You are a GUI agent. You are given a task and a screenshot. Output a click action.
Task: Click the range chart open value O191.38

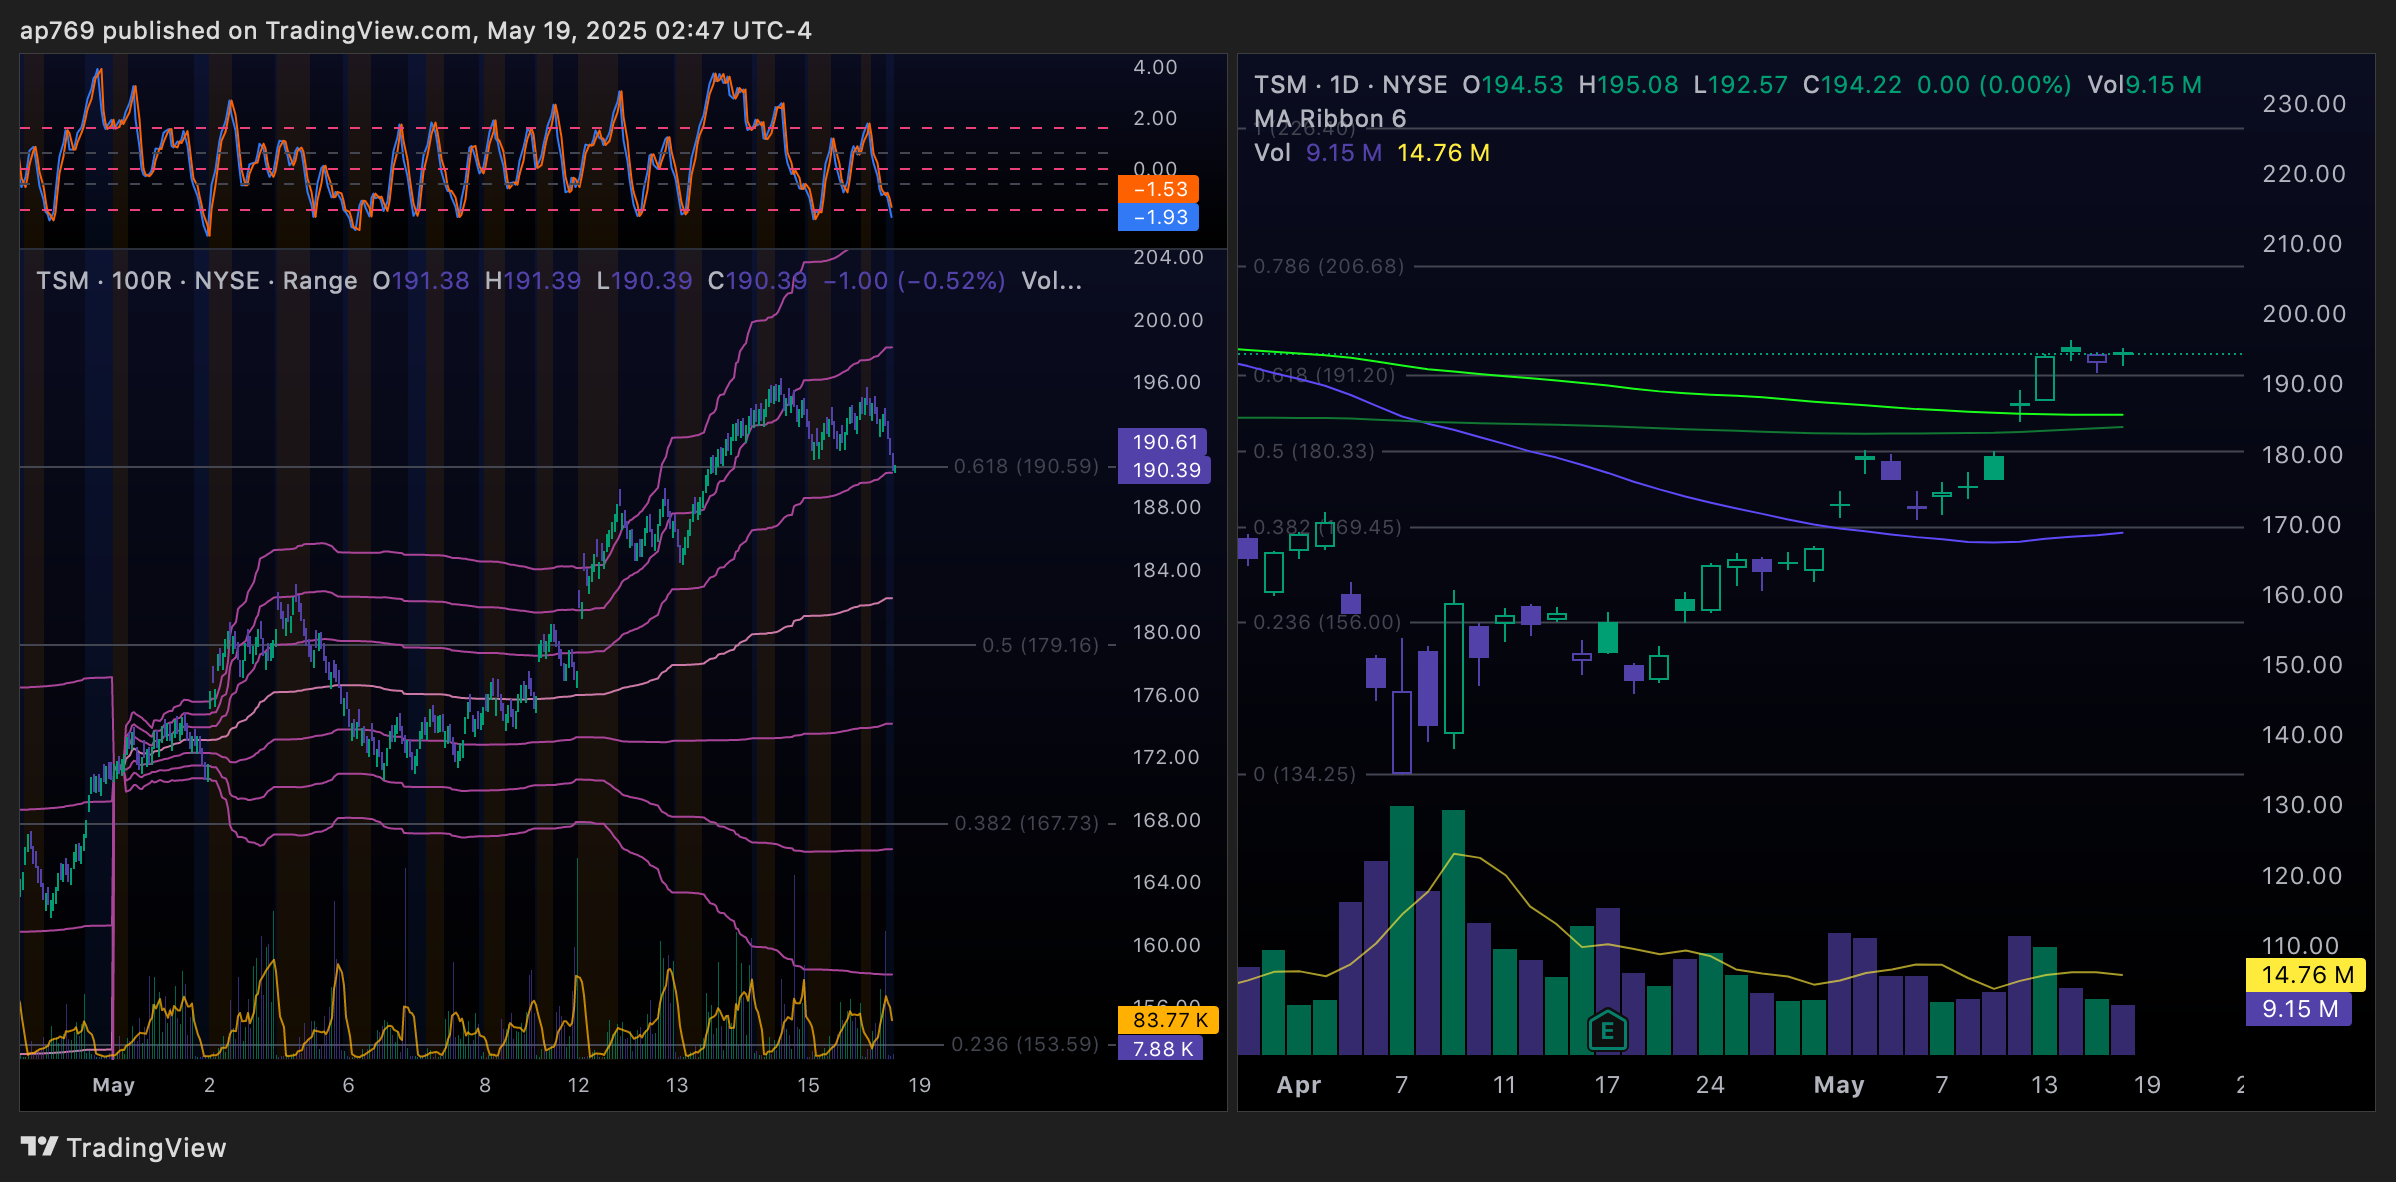pyautogui.click(x=421, y=281)
